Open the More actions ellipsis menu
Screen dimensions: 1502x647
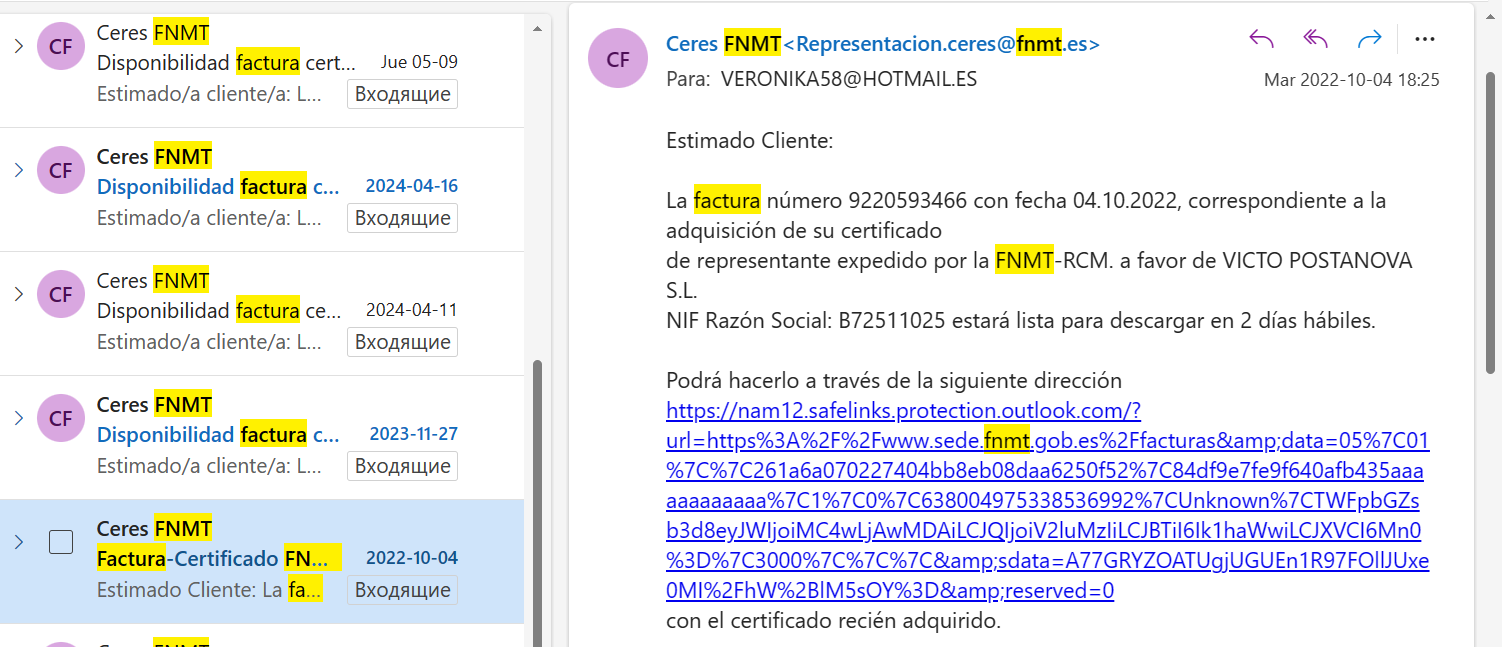pyautogui.click(x=1425, y=39)
